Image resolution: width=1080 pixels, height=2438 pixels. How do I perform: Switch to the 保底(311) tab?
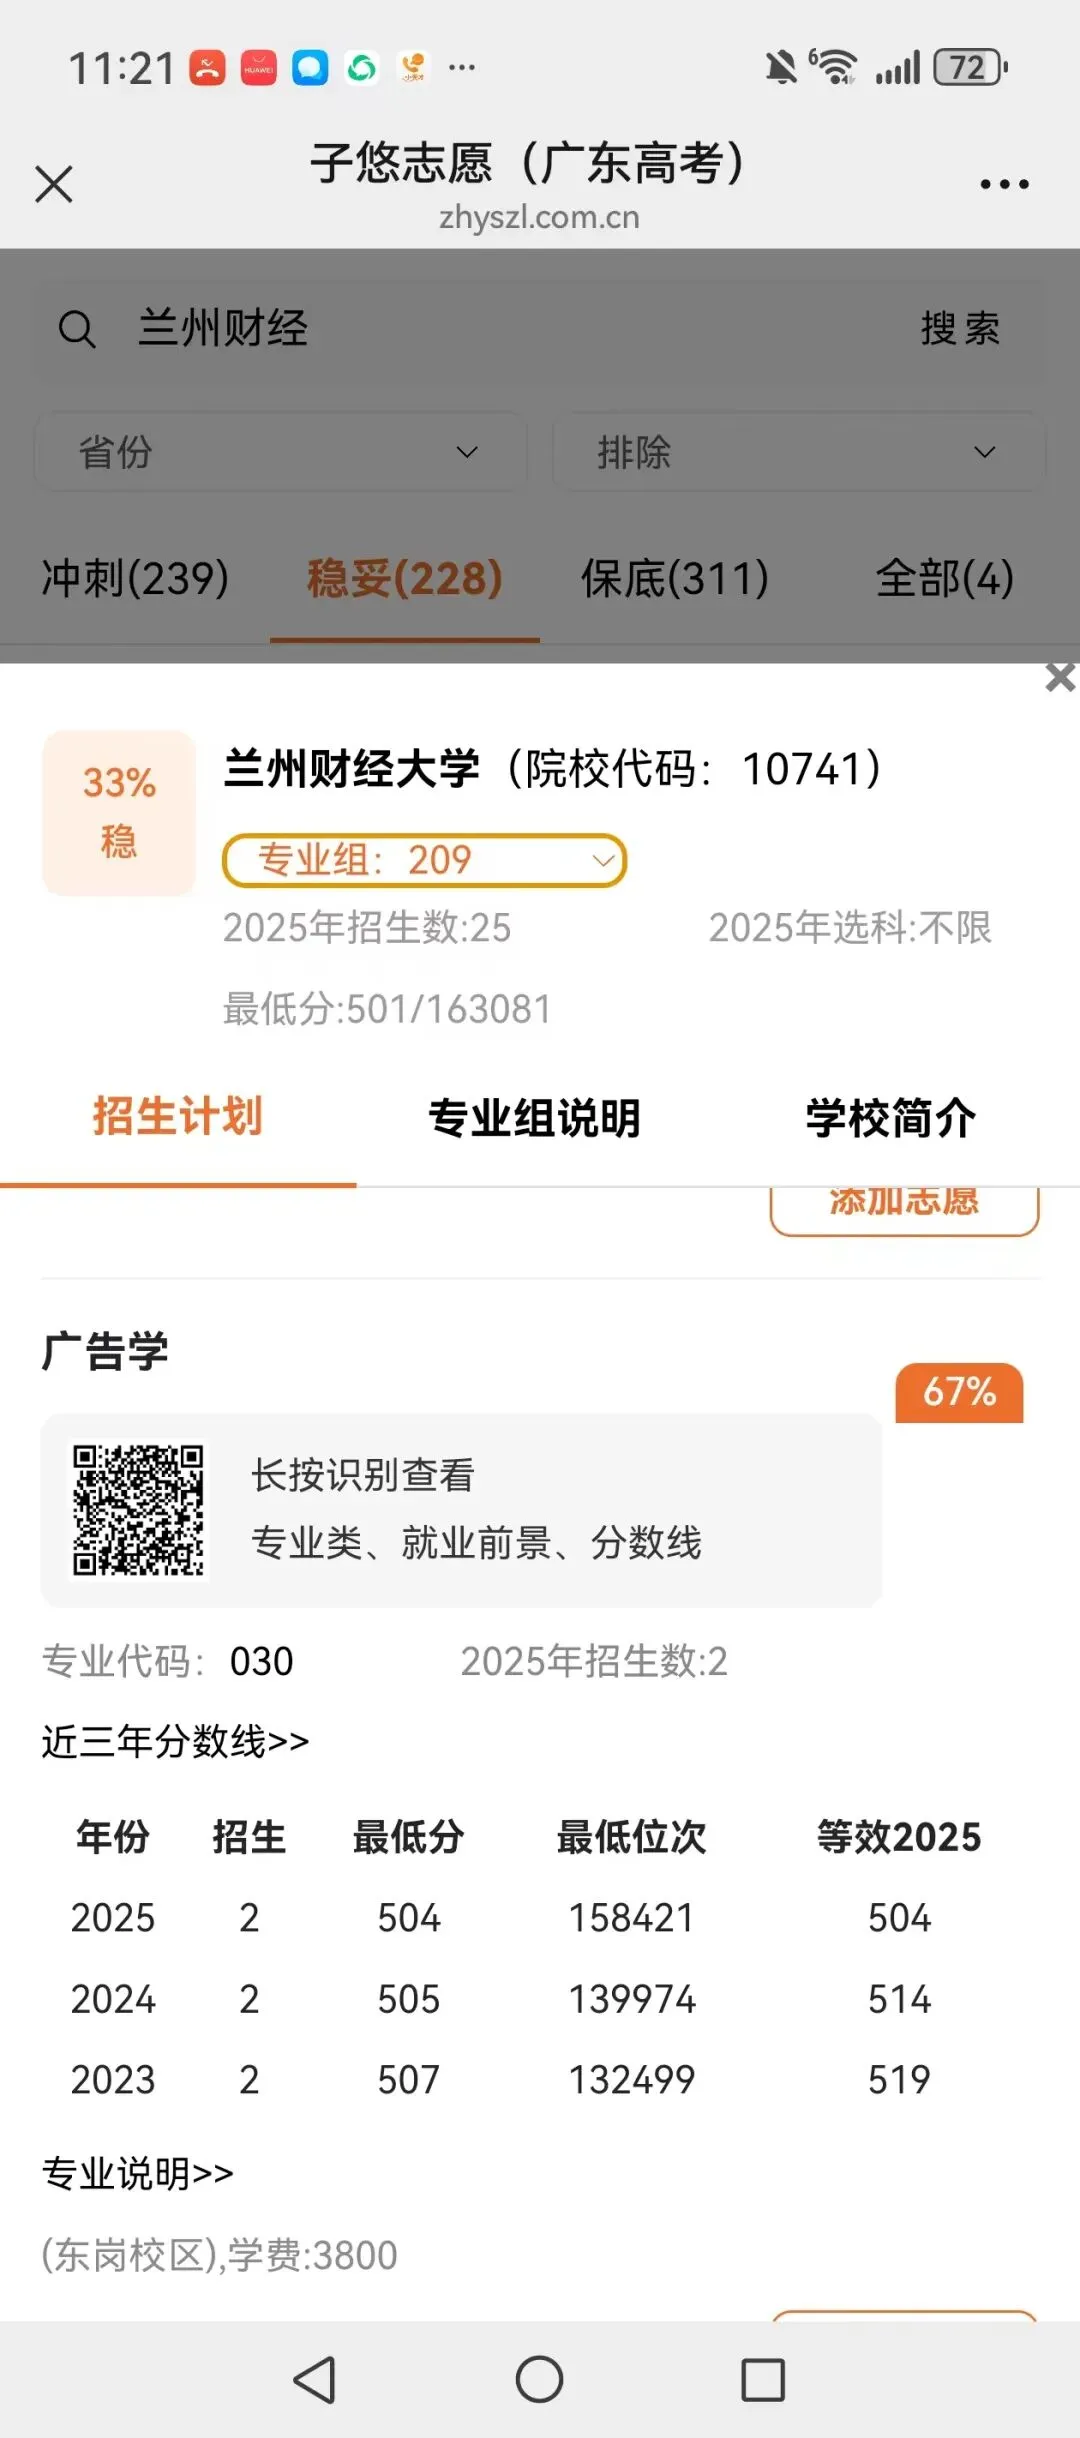675,578
